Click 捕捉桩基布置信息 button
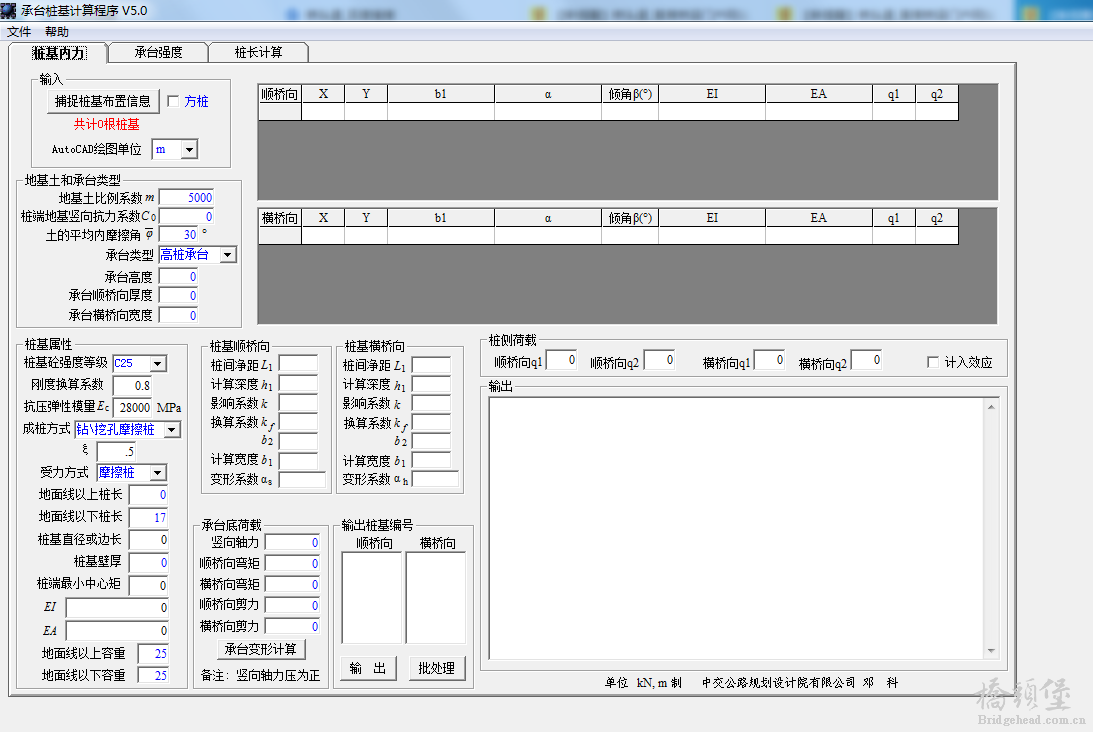The width and height of the screenshot is (1093, 732). (x=103, y=101)
